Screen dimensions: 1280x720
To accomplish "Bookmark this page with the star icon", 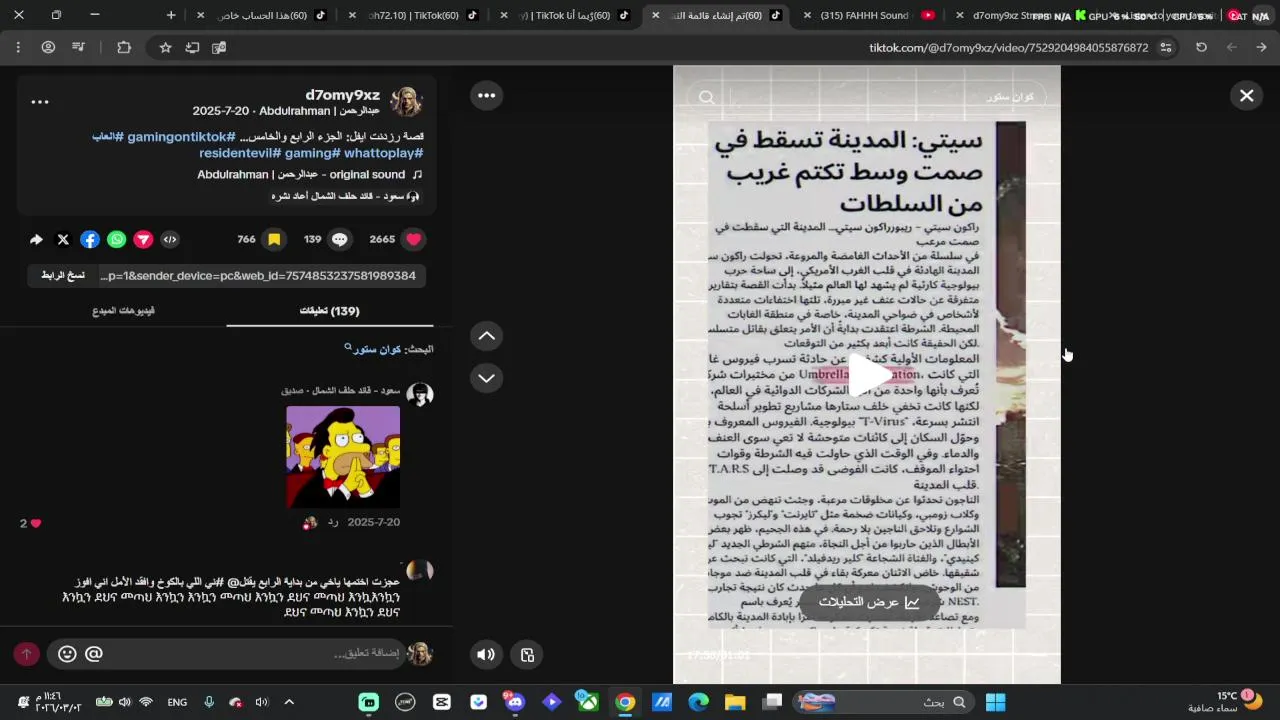I will coord(165,47).
